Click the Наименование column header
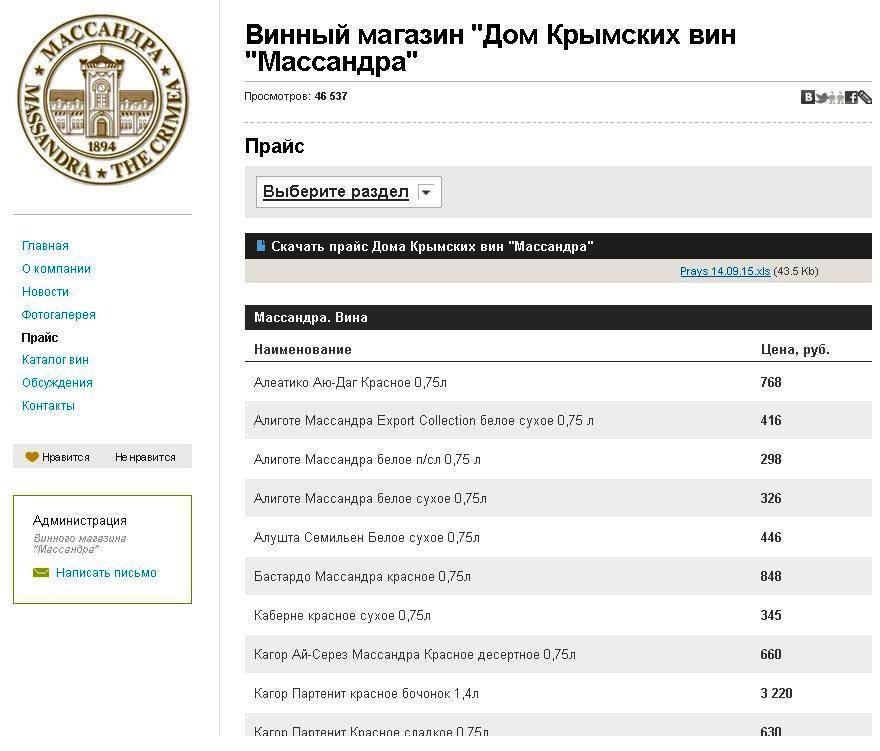The image size is (880, 751). pos(302,349)
